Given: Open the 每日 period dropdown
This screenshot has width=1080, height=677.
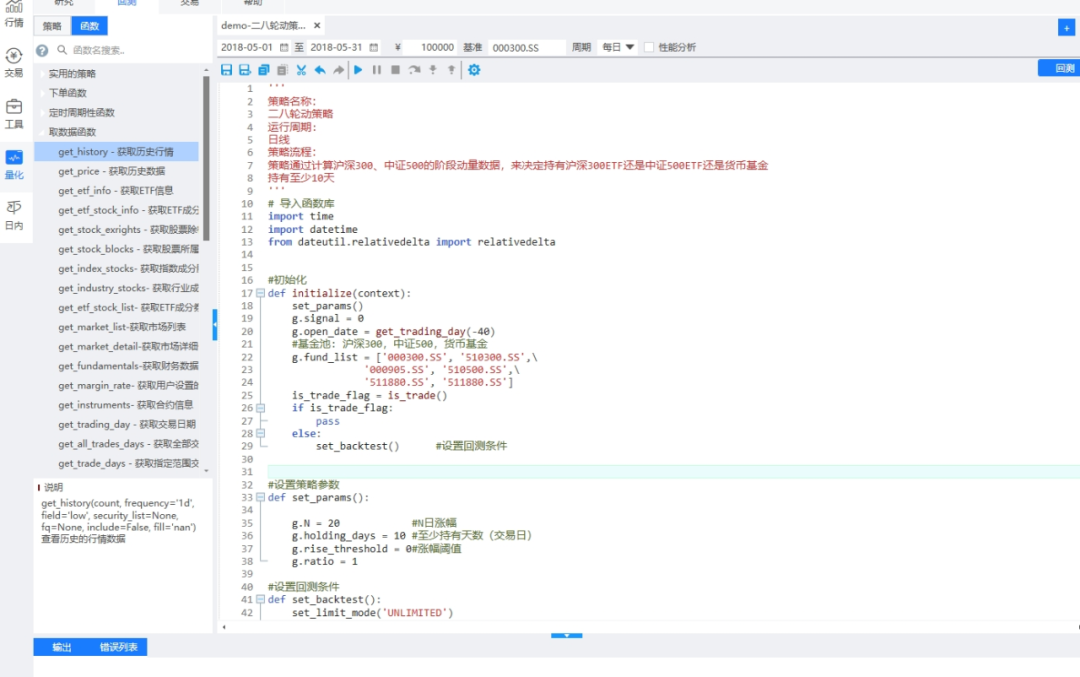Looking at the screenshot, I should tap(617, 47).
